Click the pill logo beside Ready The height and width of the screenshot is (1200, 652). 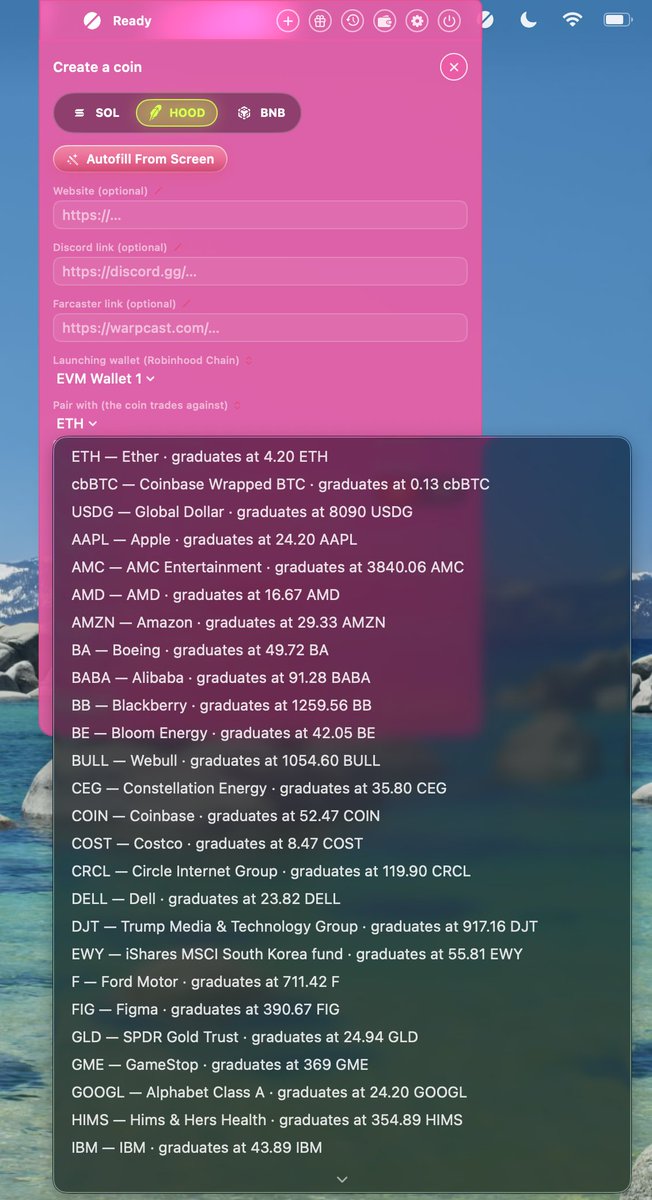92,20
